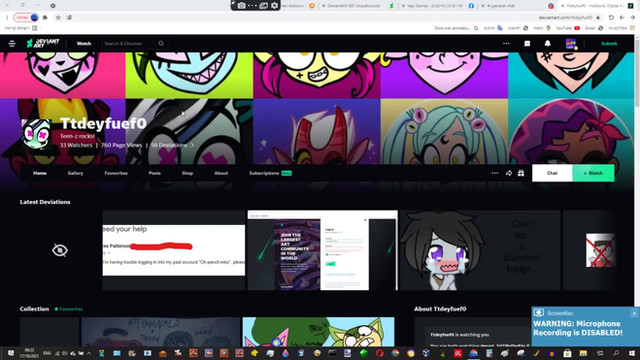Click the Submit link in header
The height and width of the screenshot is (360, 640).
point(609,43)
